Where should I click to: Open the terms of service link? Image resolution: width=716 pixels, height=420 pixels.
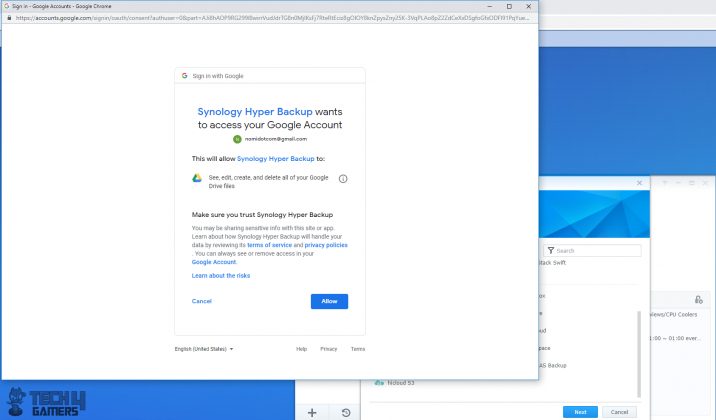(269, 245)
